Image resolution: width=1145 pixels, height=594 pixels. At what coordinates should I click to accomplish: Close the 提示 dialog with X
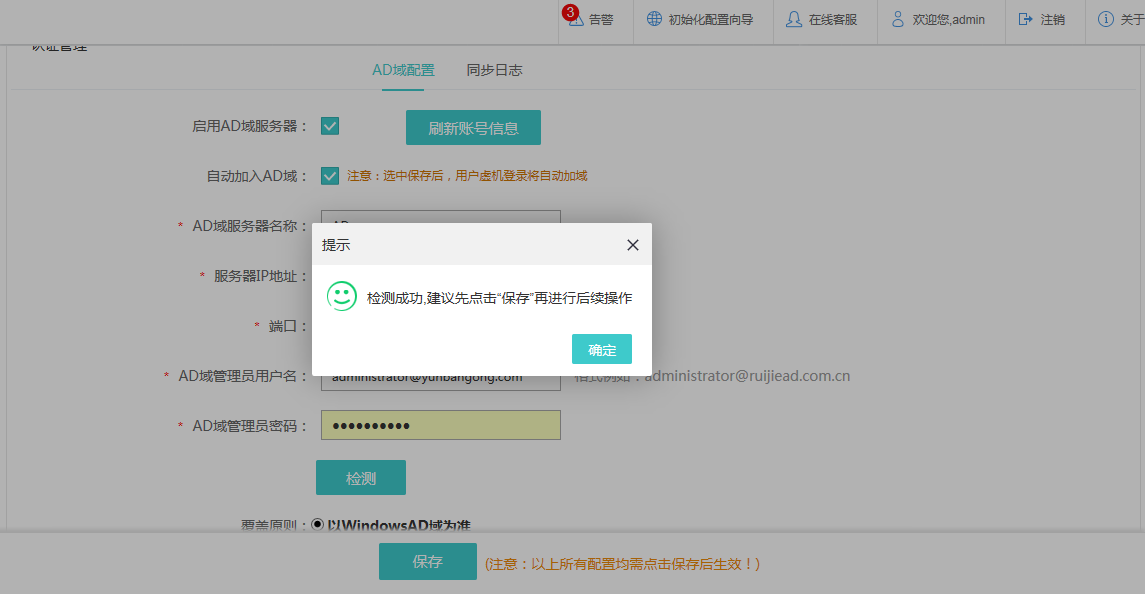click(632, 245)
